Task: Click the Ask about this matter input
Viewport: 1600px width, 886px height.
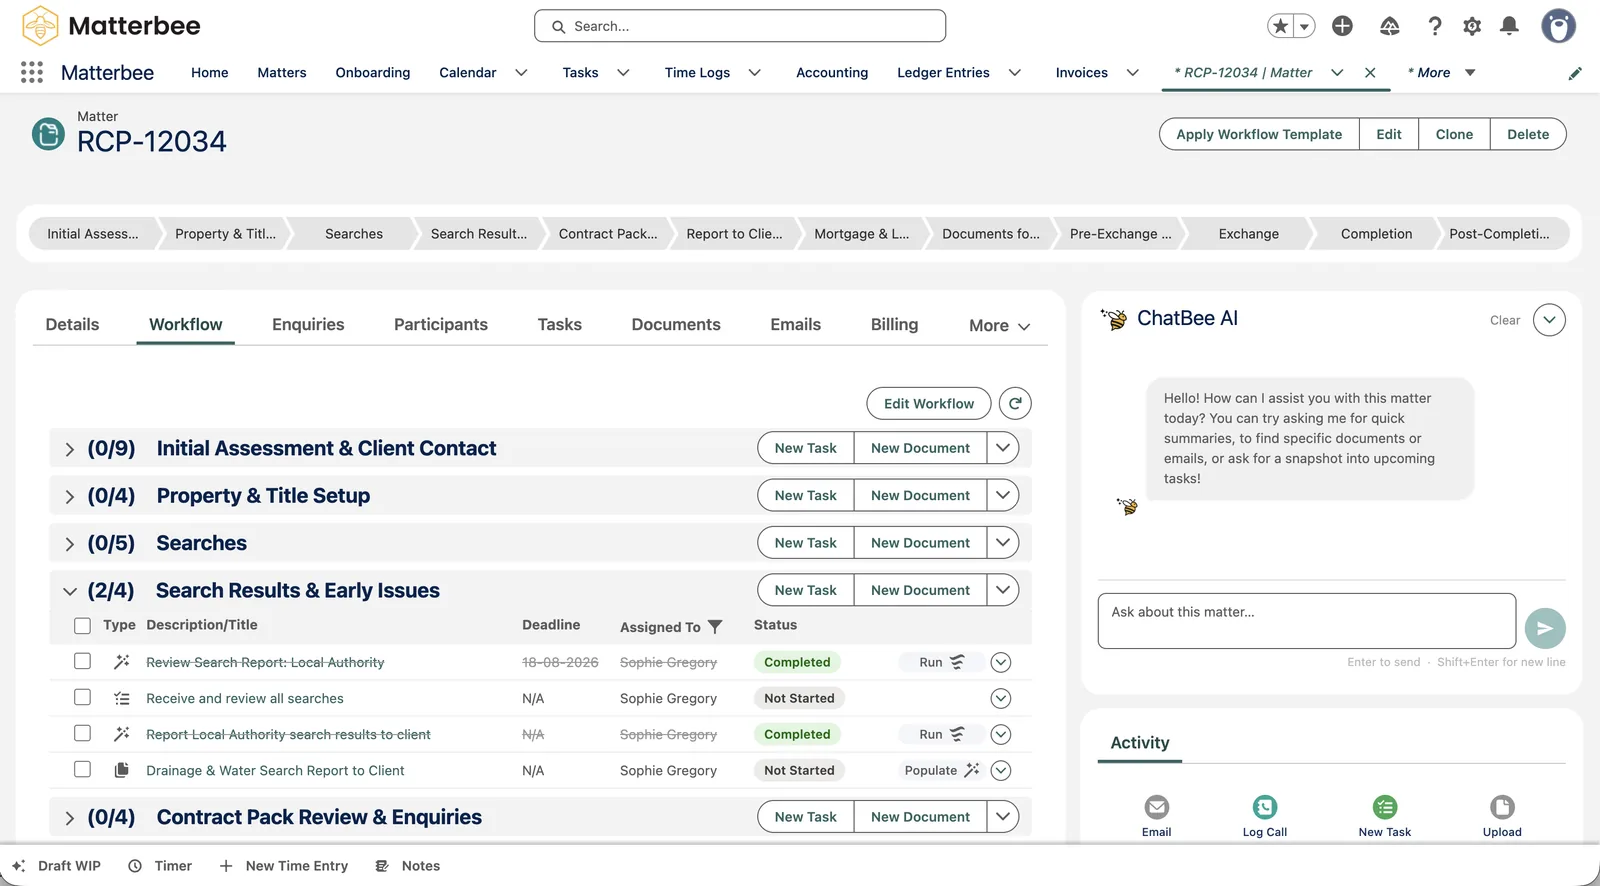Action: tap(1307, 621)
